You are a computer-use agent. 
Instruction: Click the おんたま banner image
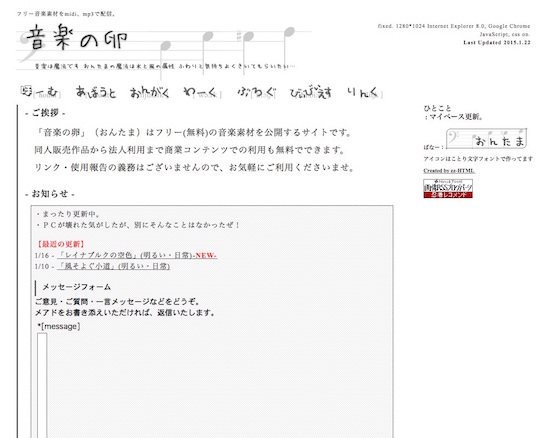pyautogui.click(x=487, y=139)
